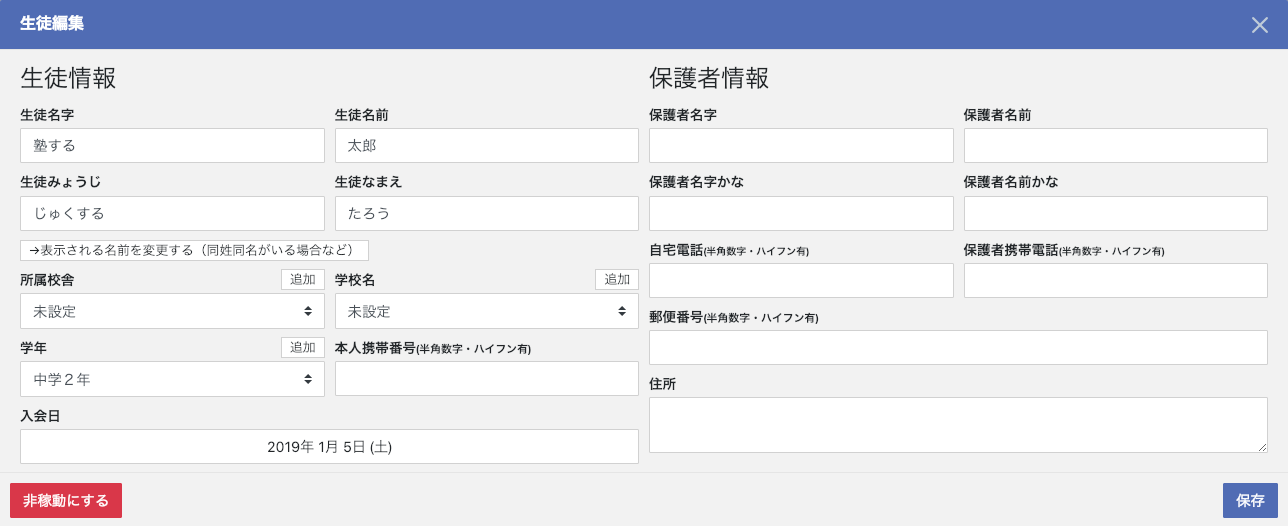The image size is (1288, 526).
Task: Open the 学年 dropdown showing 中学２年
Action: pos(172,379)
